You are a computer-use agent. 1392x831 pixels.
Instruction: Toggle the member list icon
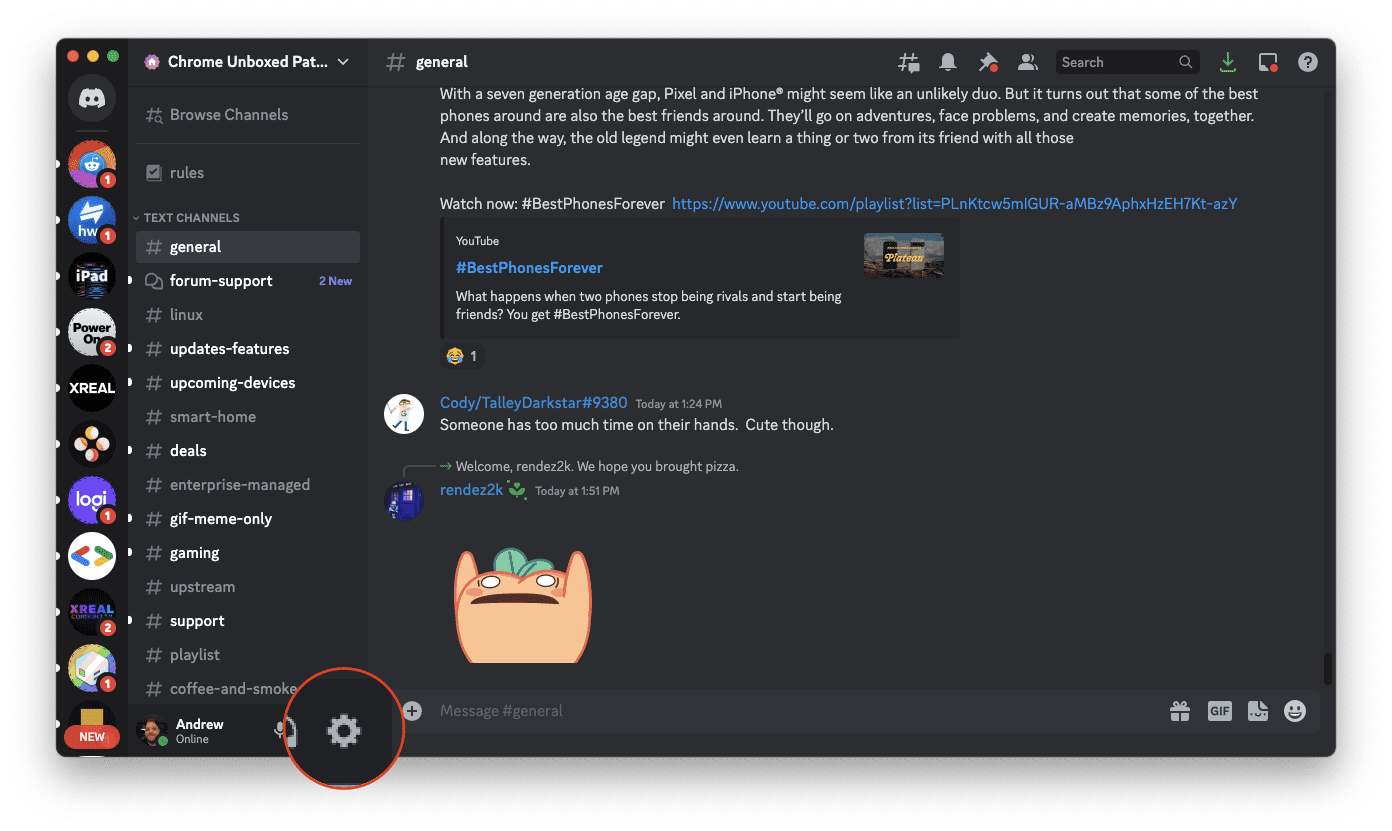point(1027,62)
